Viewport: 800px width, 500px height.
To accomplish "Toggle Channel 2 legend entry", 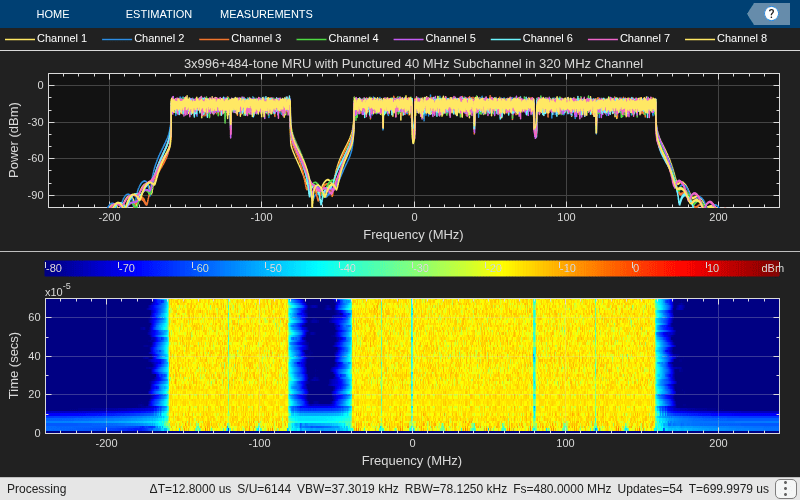I will (x=143, y=38).
